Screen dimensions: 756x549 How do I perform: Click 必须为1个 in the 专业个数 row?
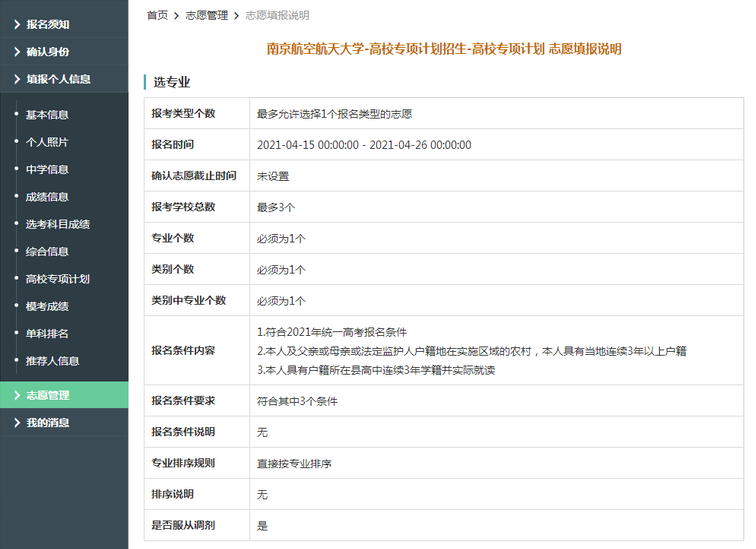click(x=281, y=239)
